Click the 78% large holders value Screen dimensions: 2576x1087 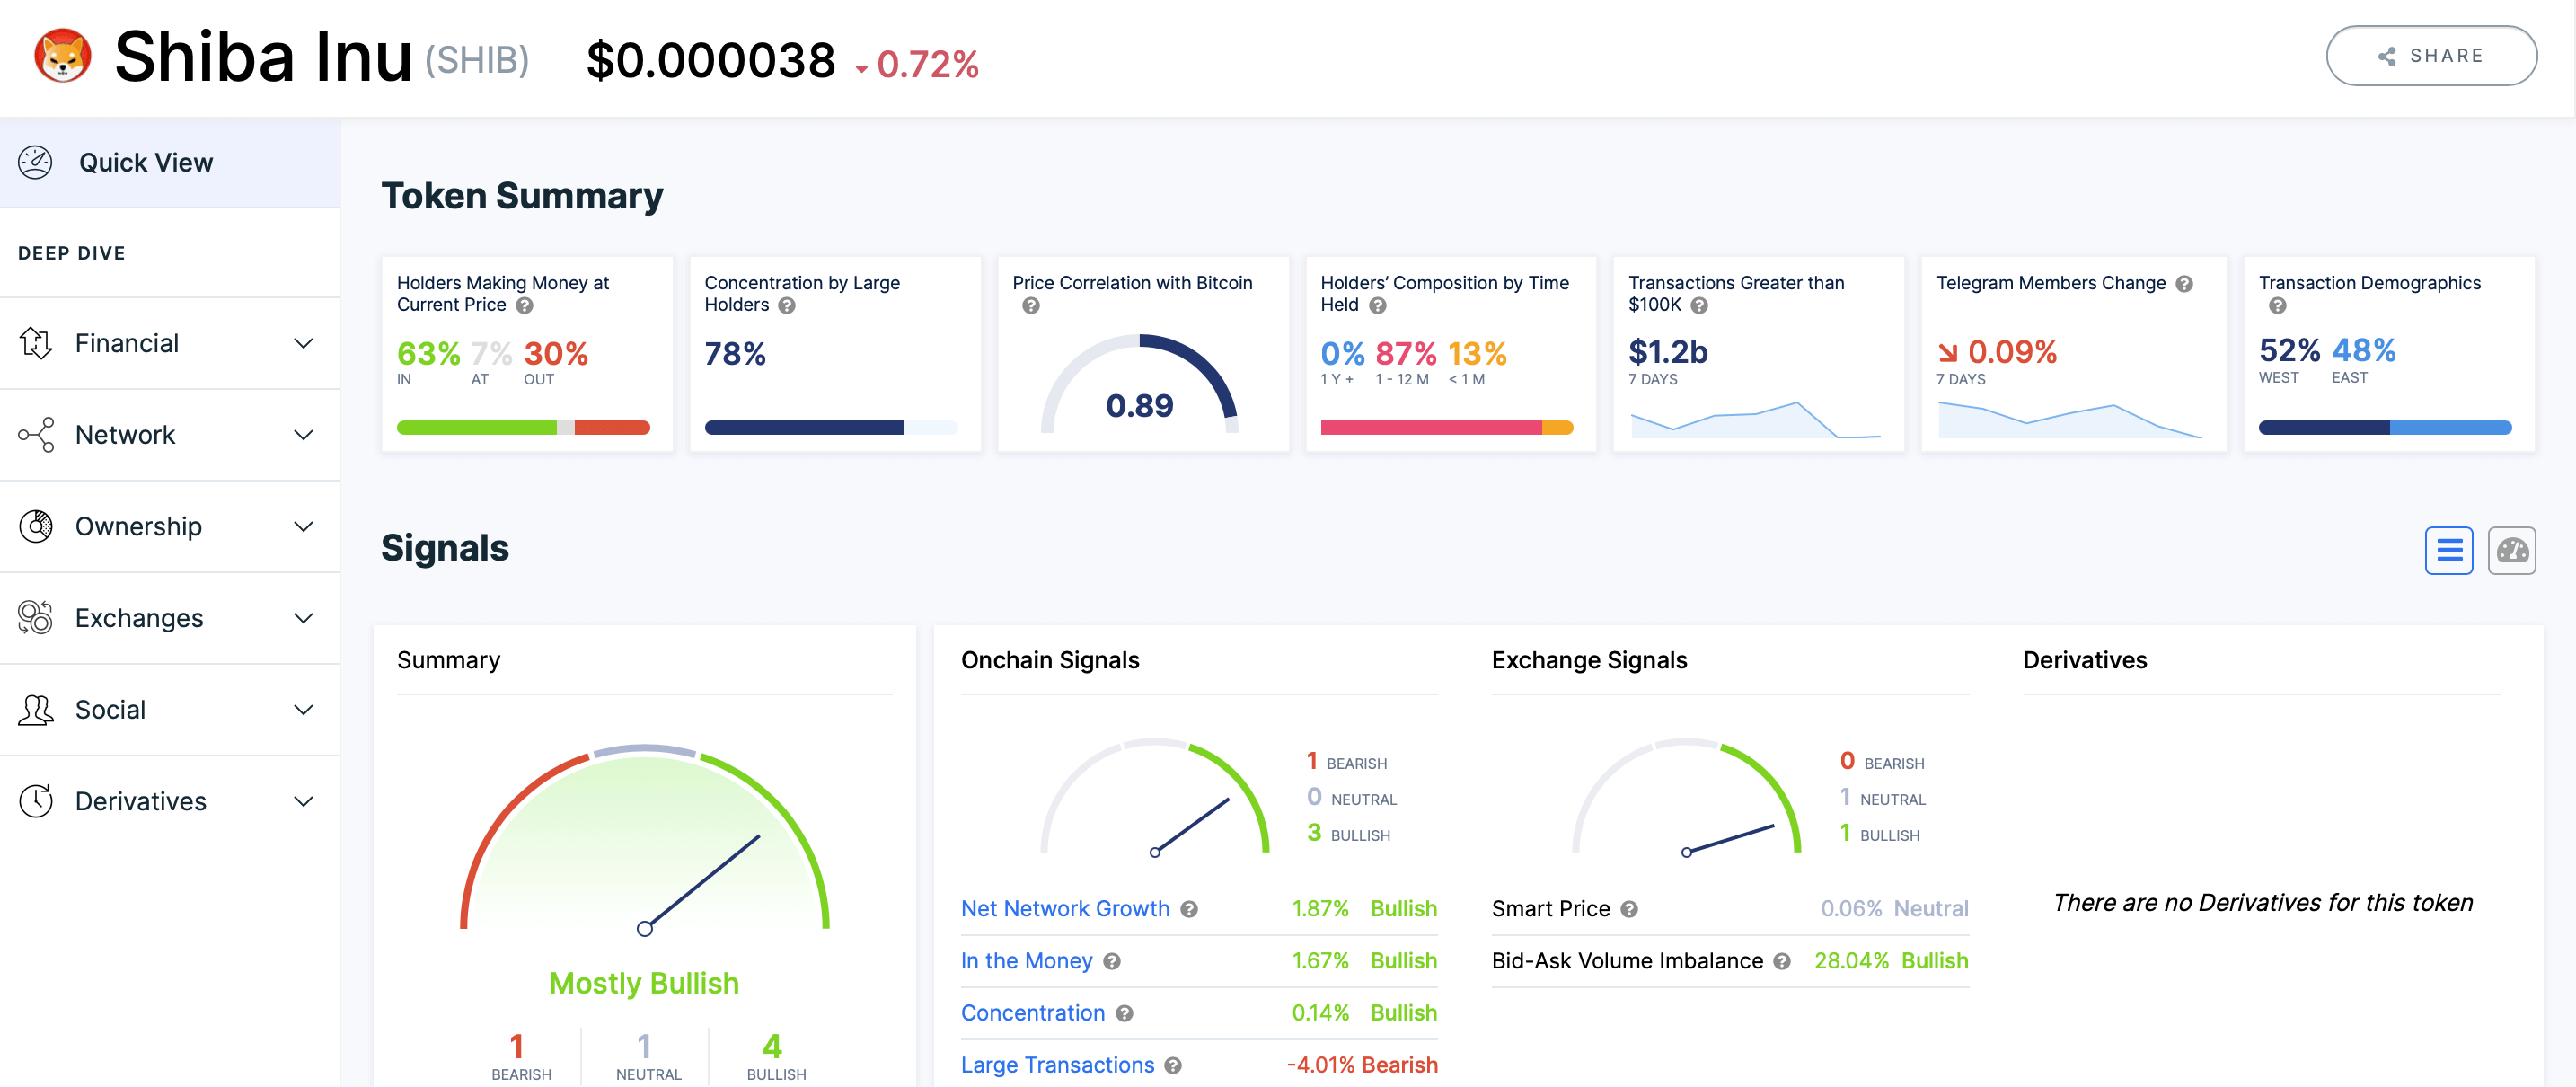click(x=735, y=354)
